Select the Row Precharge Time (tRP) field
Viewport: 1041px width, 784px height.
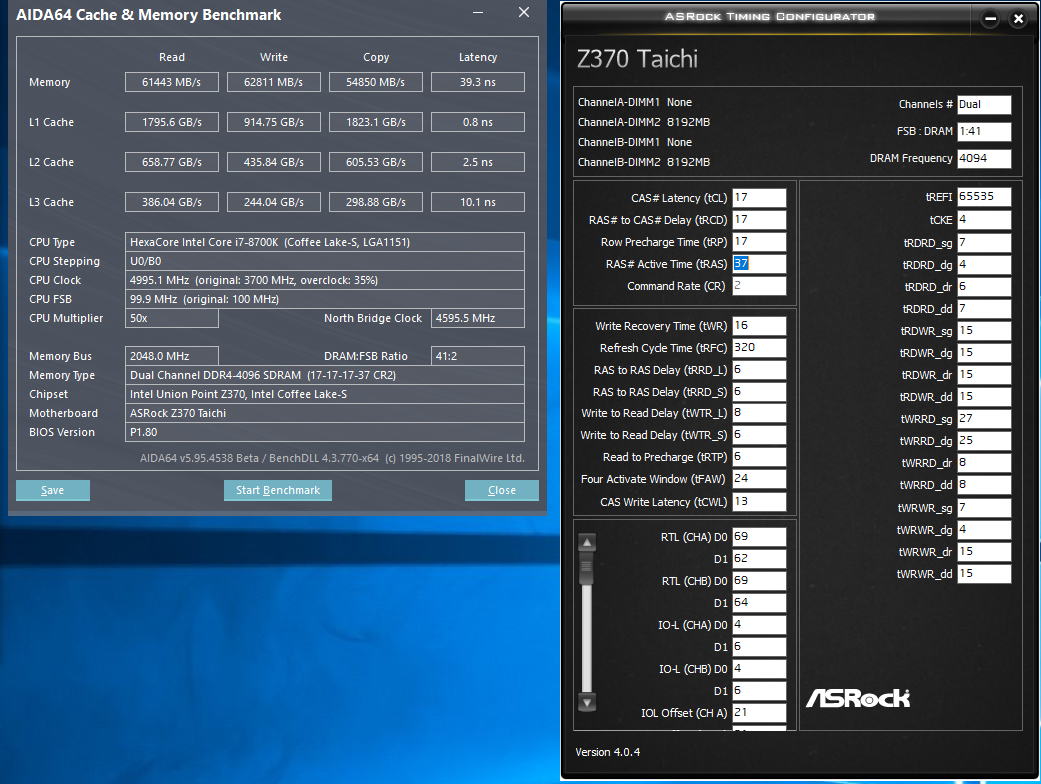tap(759, 242)
